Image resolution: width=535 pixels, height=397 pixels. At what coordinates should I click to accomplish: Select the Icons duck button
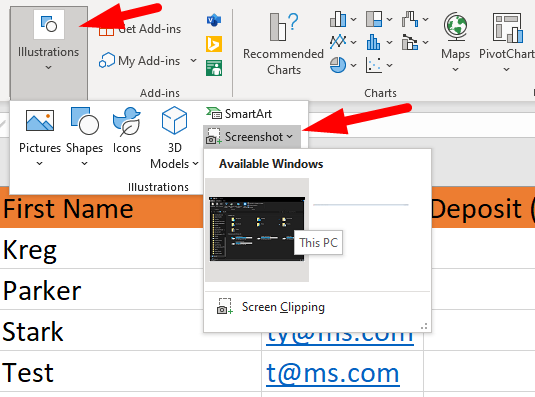127,121
